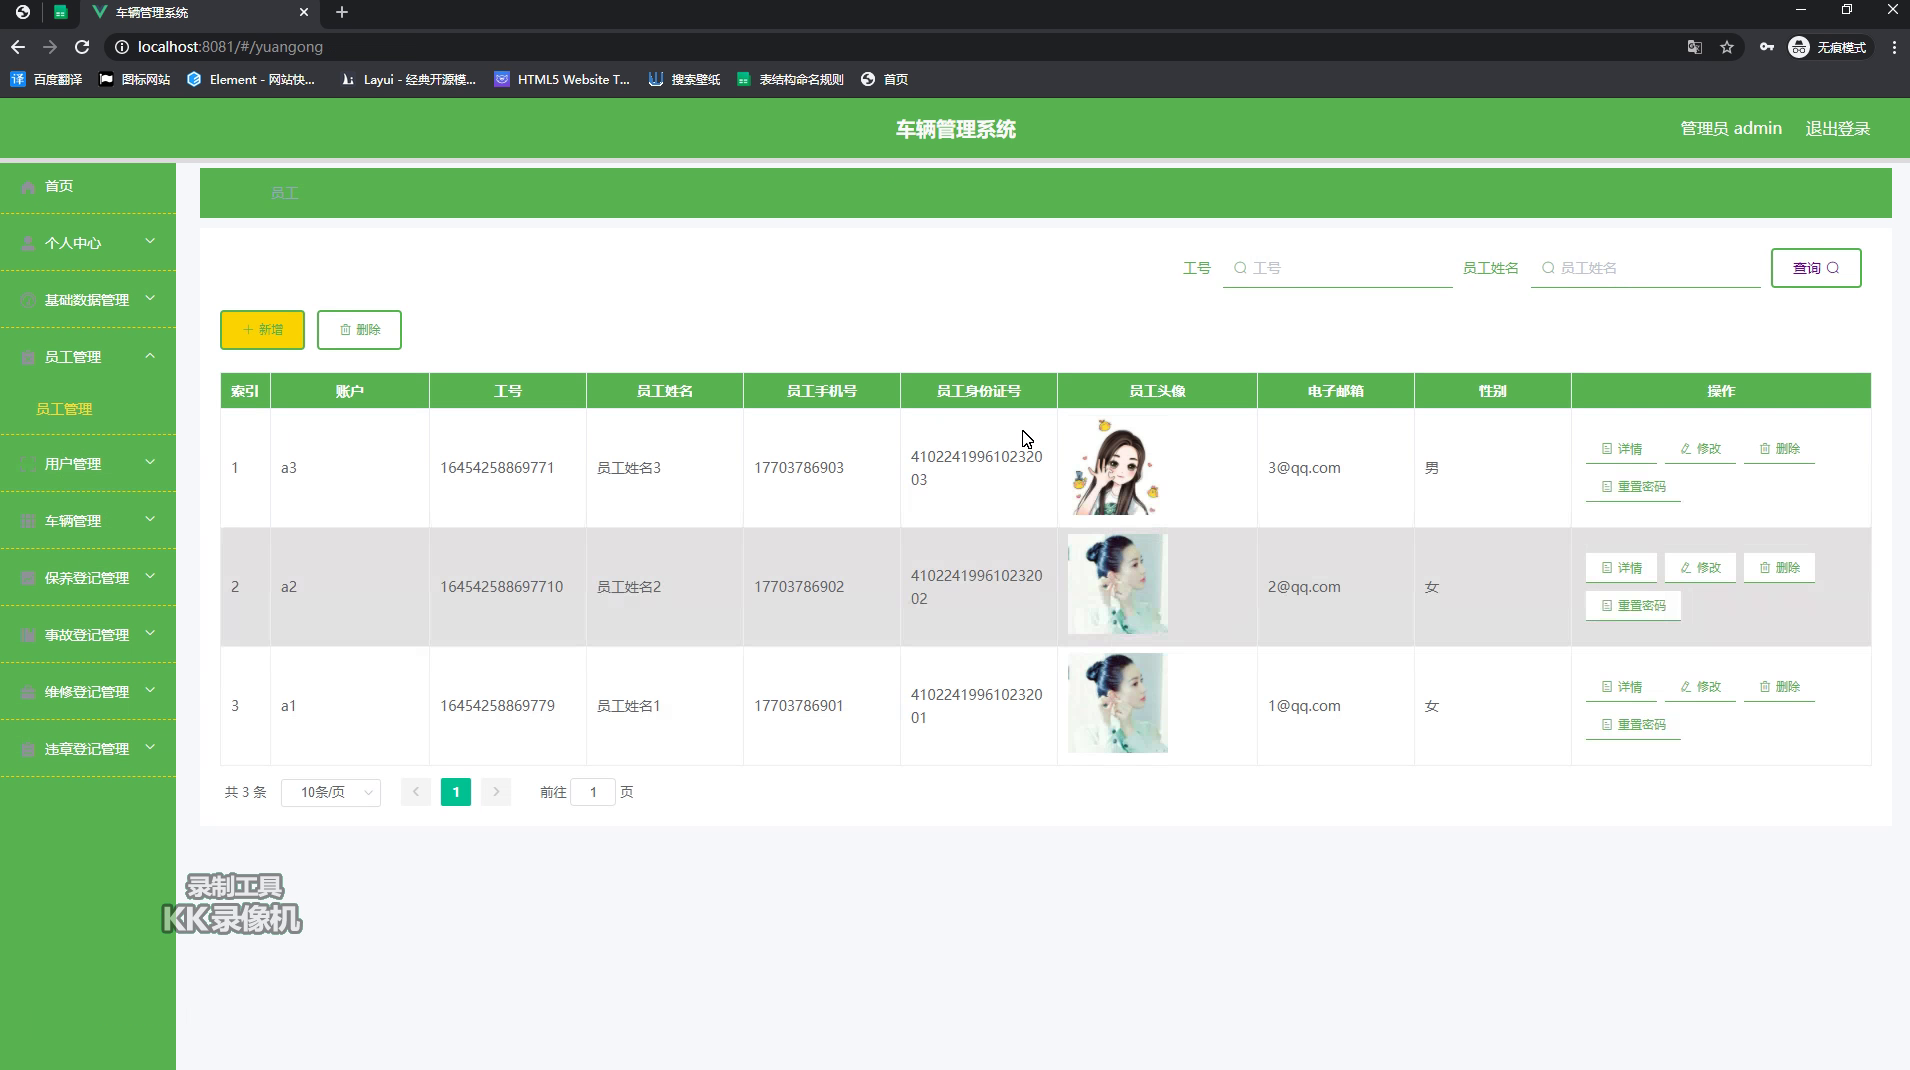Reload the page with refresh icon
1910x1070 pixels.
(x=82, y=47)
